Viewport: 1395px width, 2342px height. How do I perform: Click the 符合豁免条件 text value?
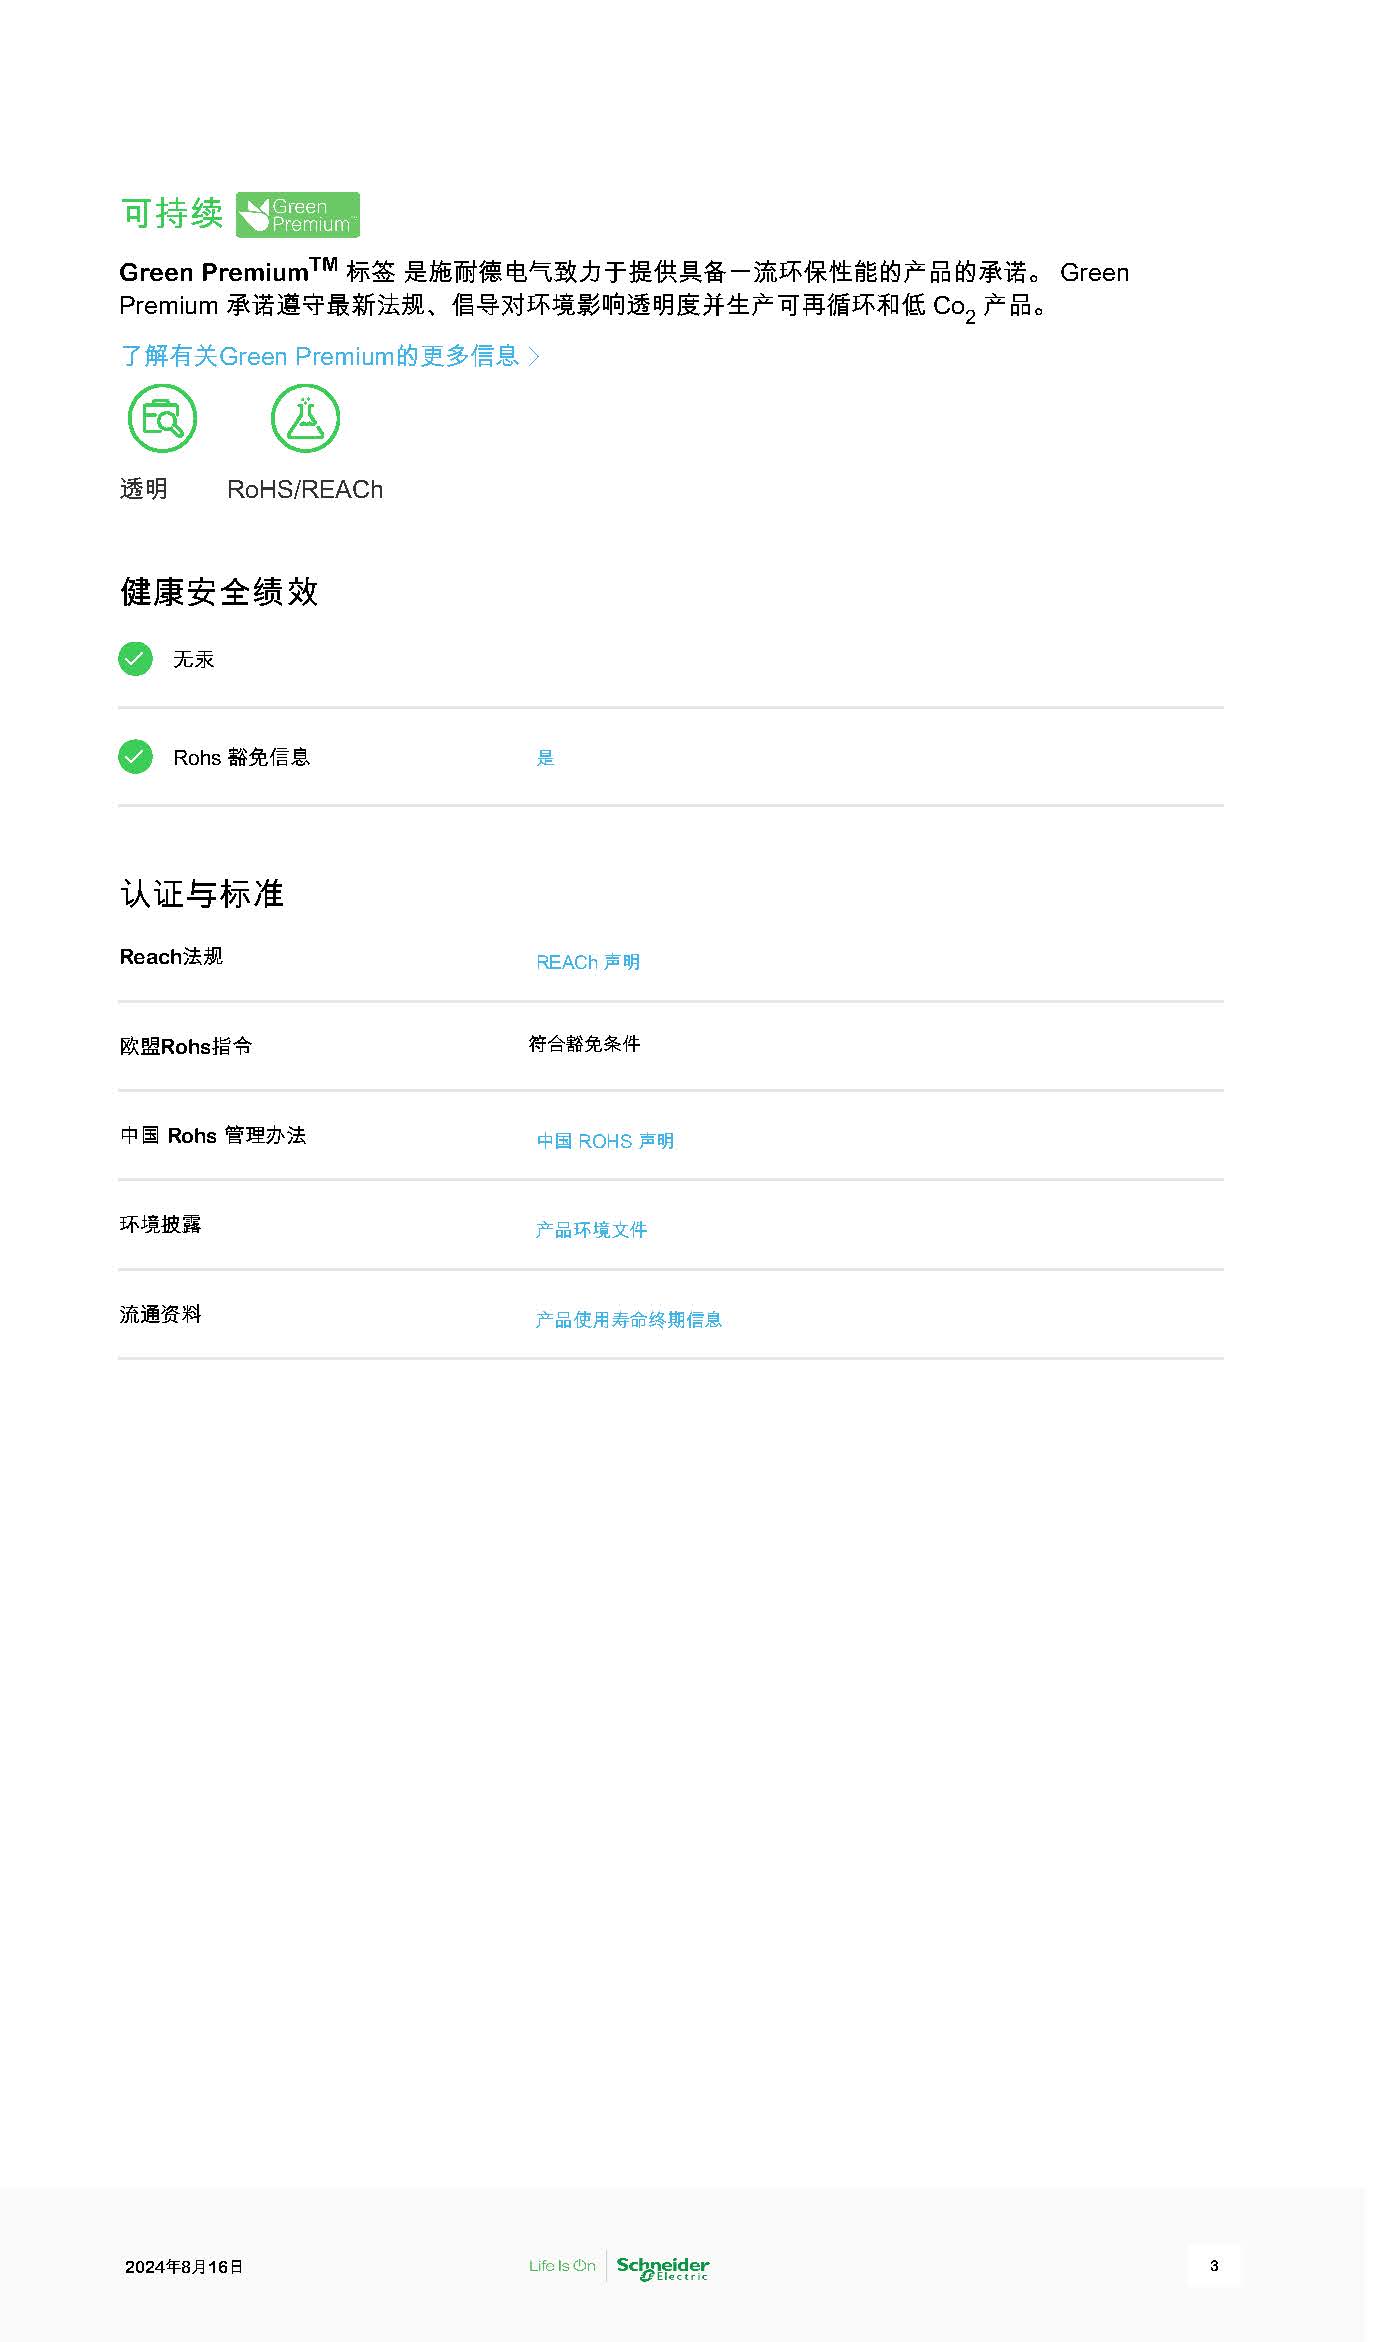pyautogui.click(x=584, y=1044)
